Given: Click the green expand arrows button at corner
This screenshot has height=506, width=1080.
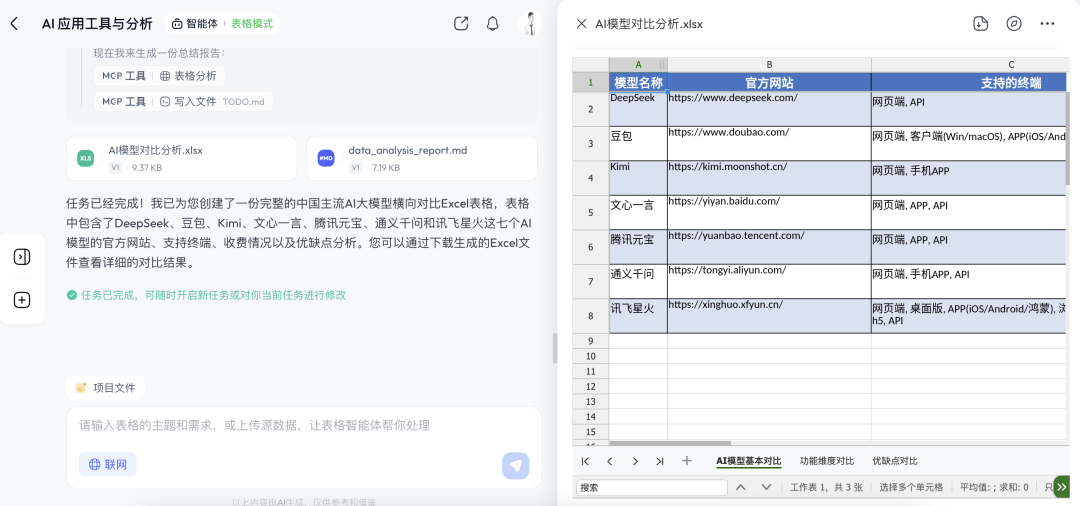Looking at the screenshot, I should 1062,487.
